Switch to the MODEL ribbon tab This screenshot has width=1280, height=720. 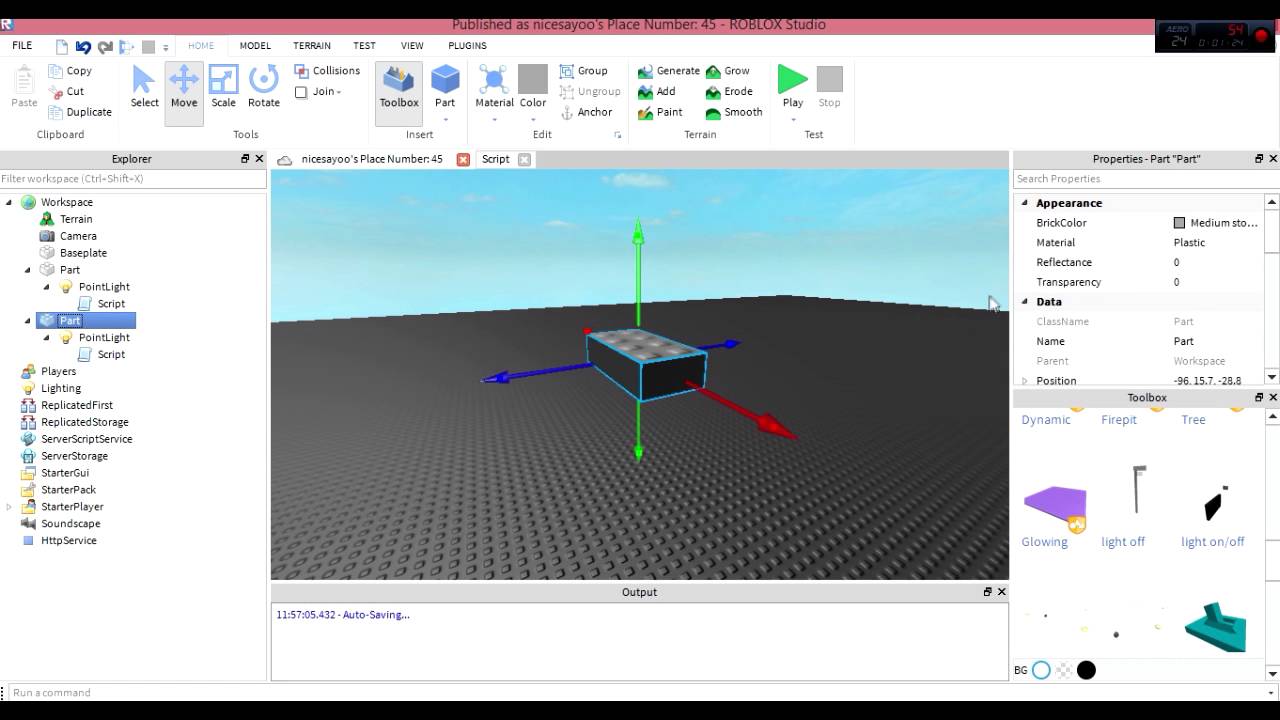pos(255,46)
